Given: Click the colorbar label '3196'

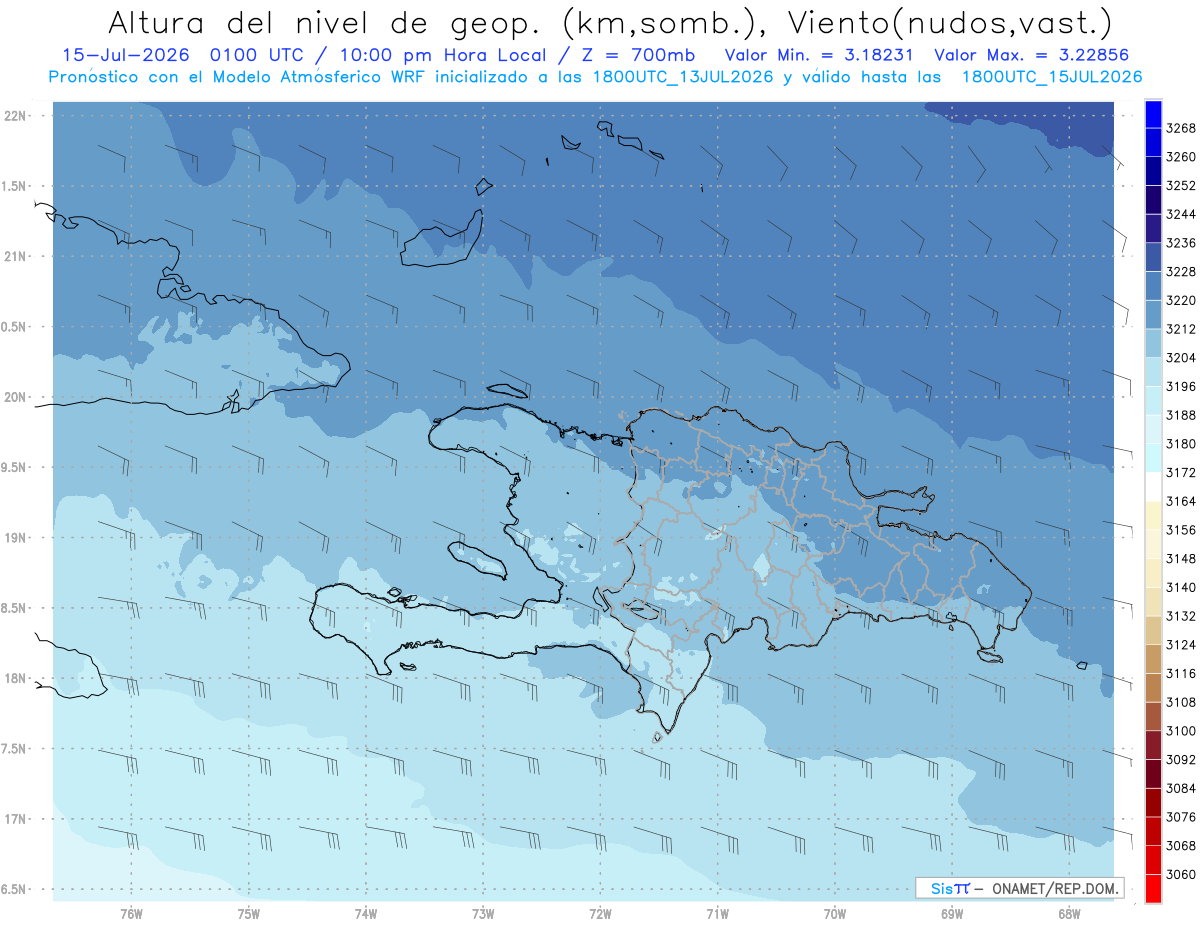Looking at the screenshot, I should click(1180, 386).
